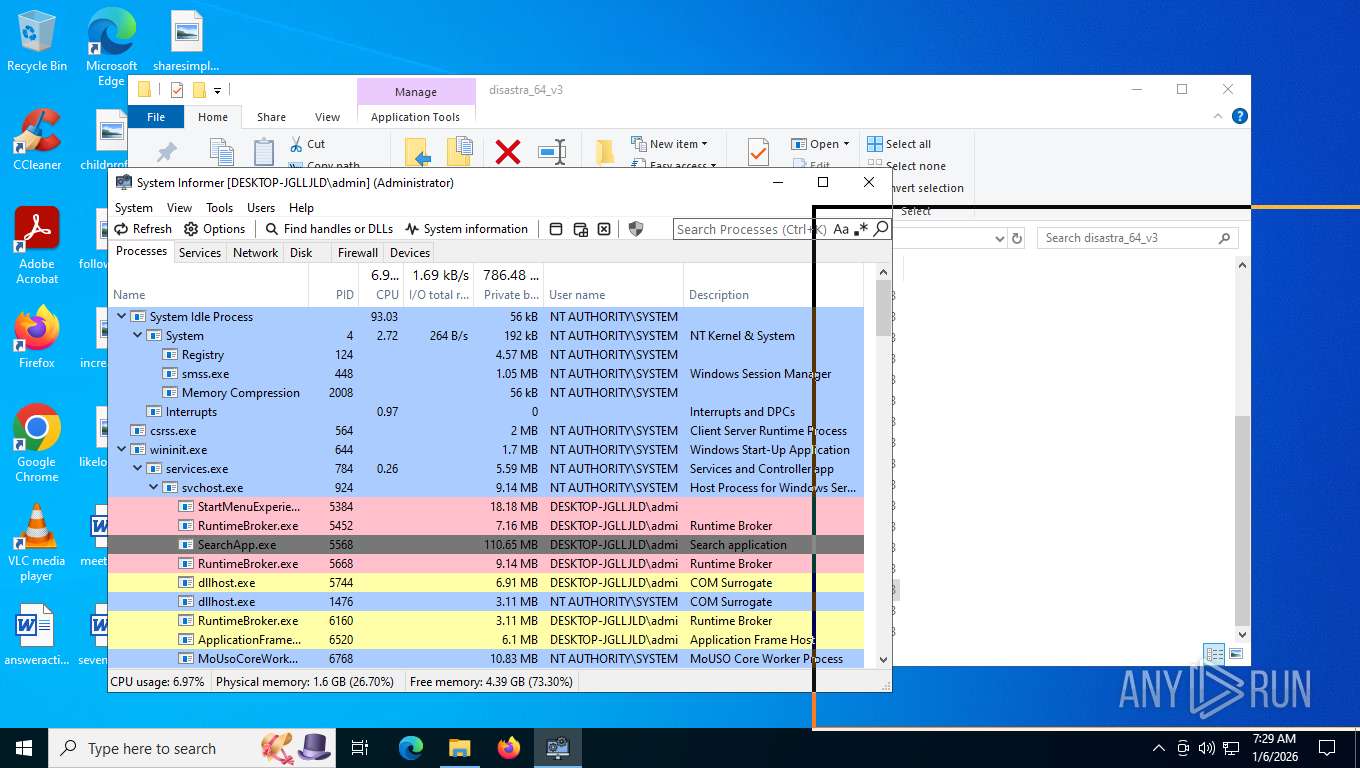
Task: Click the New folder icon in Explorer ribbon
Action: click(x=605, y=152)
